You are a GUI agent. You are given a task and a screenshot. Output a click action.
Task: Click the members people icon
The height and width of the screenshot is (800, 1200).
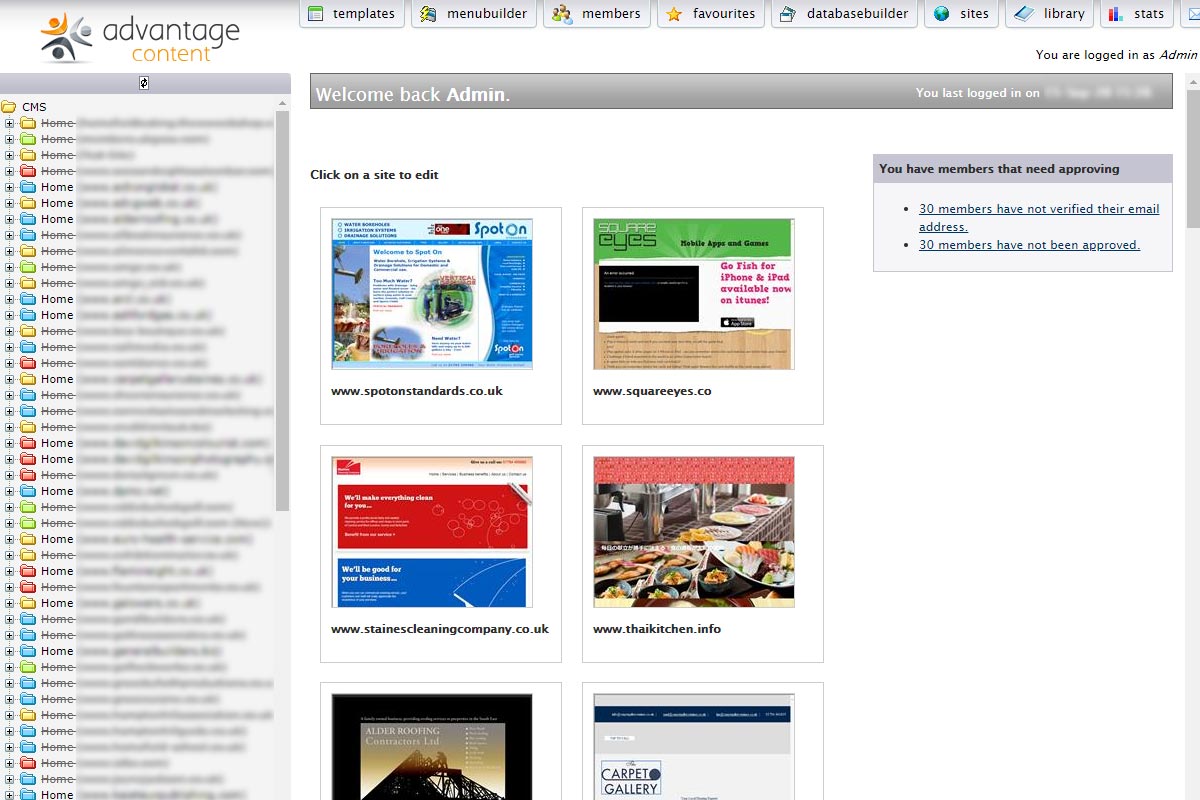pos(562,14)
